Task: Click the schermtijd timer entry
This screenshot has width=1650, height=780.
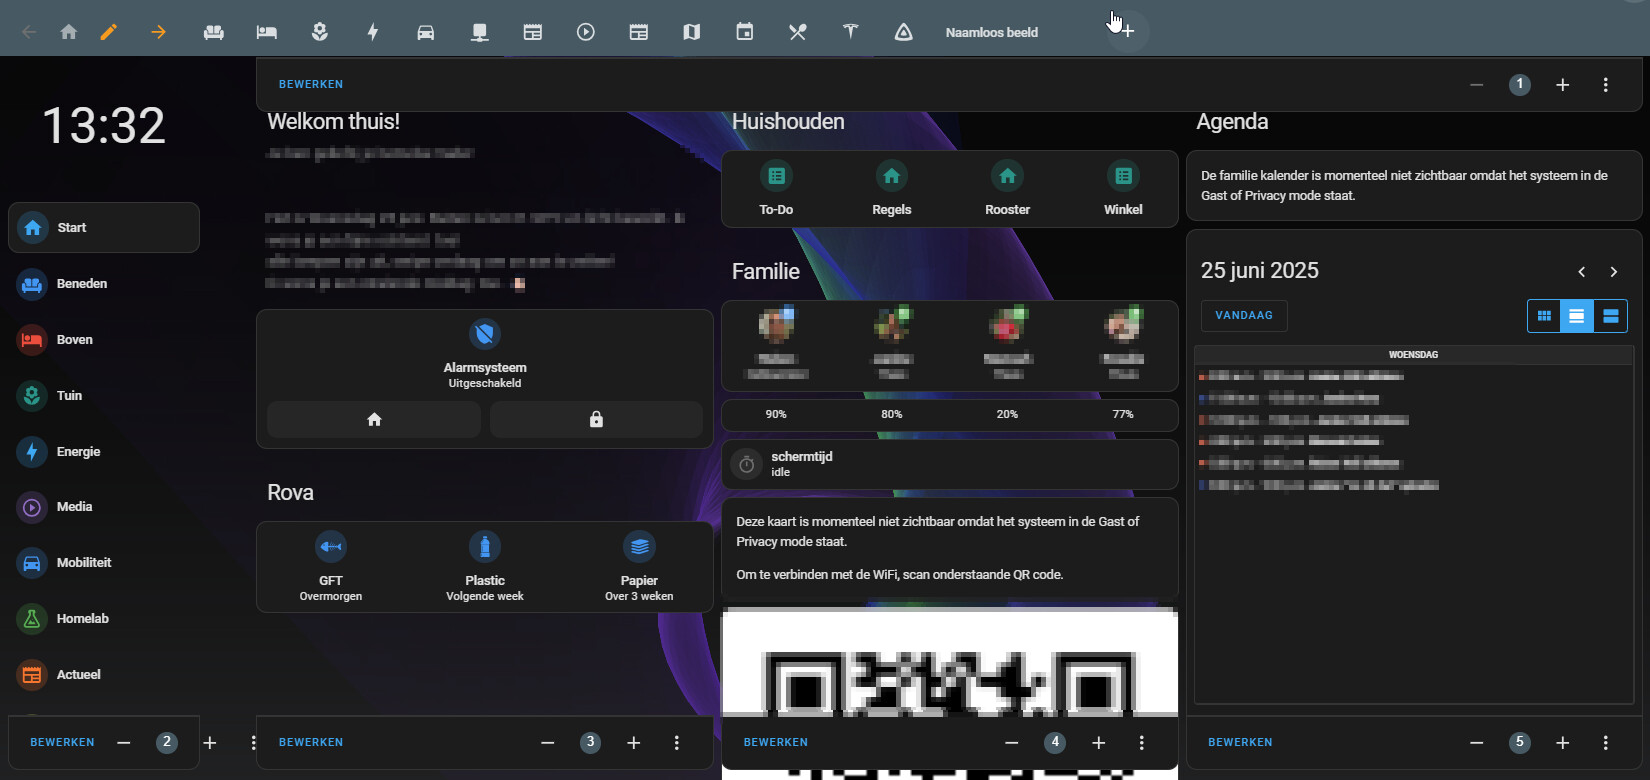Action: pos(950,464)
